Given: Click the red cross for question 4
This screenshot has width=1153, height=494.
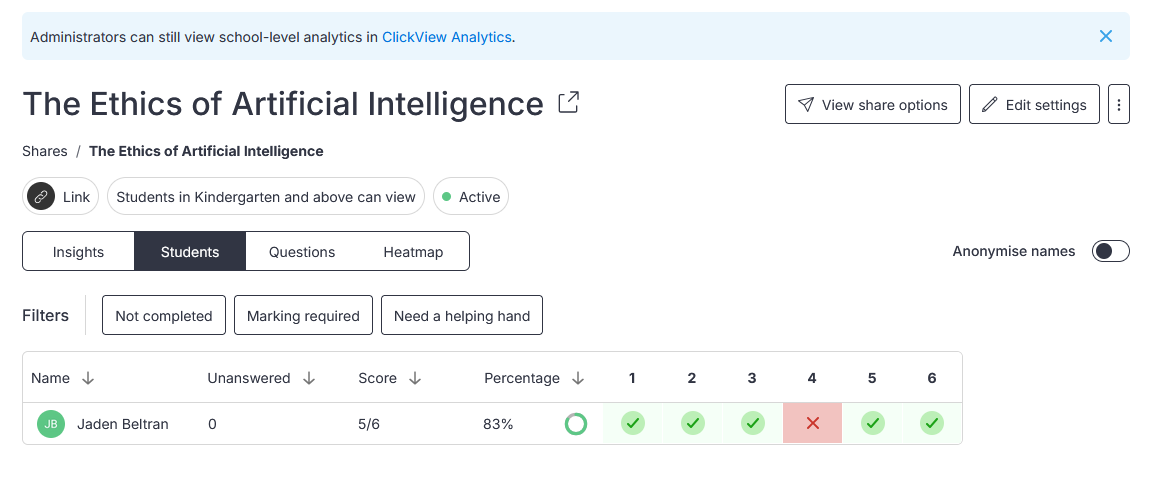Looking at the screenshot, I should point(813,423).
